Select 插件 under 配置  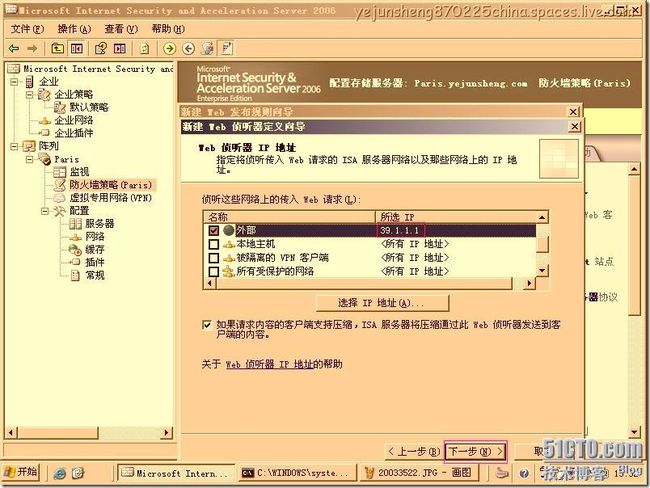click(x=95, y=262)
